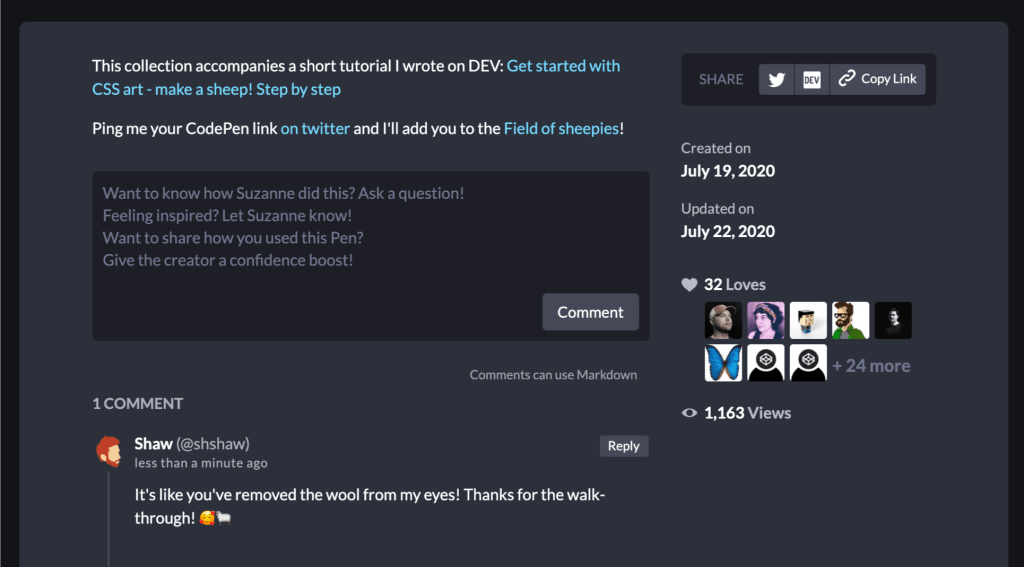View the bald man with cap avatar
Image resolution: width=1024 pixels, height=567 pixels.
[x=723, y=320]
